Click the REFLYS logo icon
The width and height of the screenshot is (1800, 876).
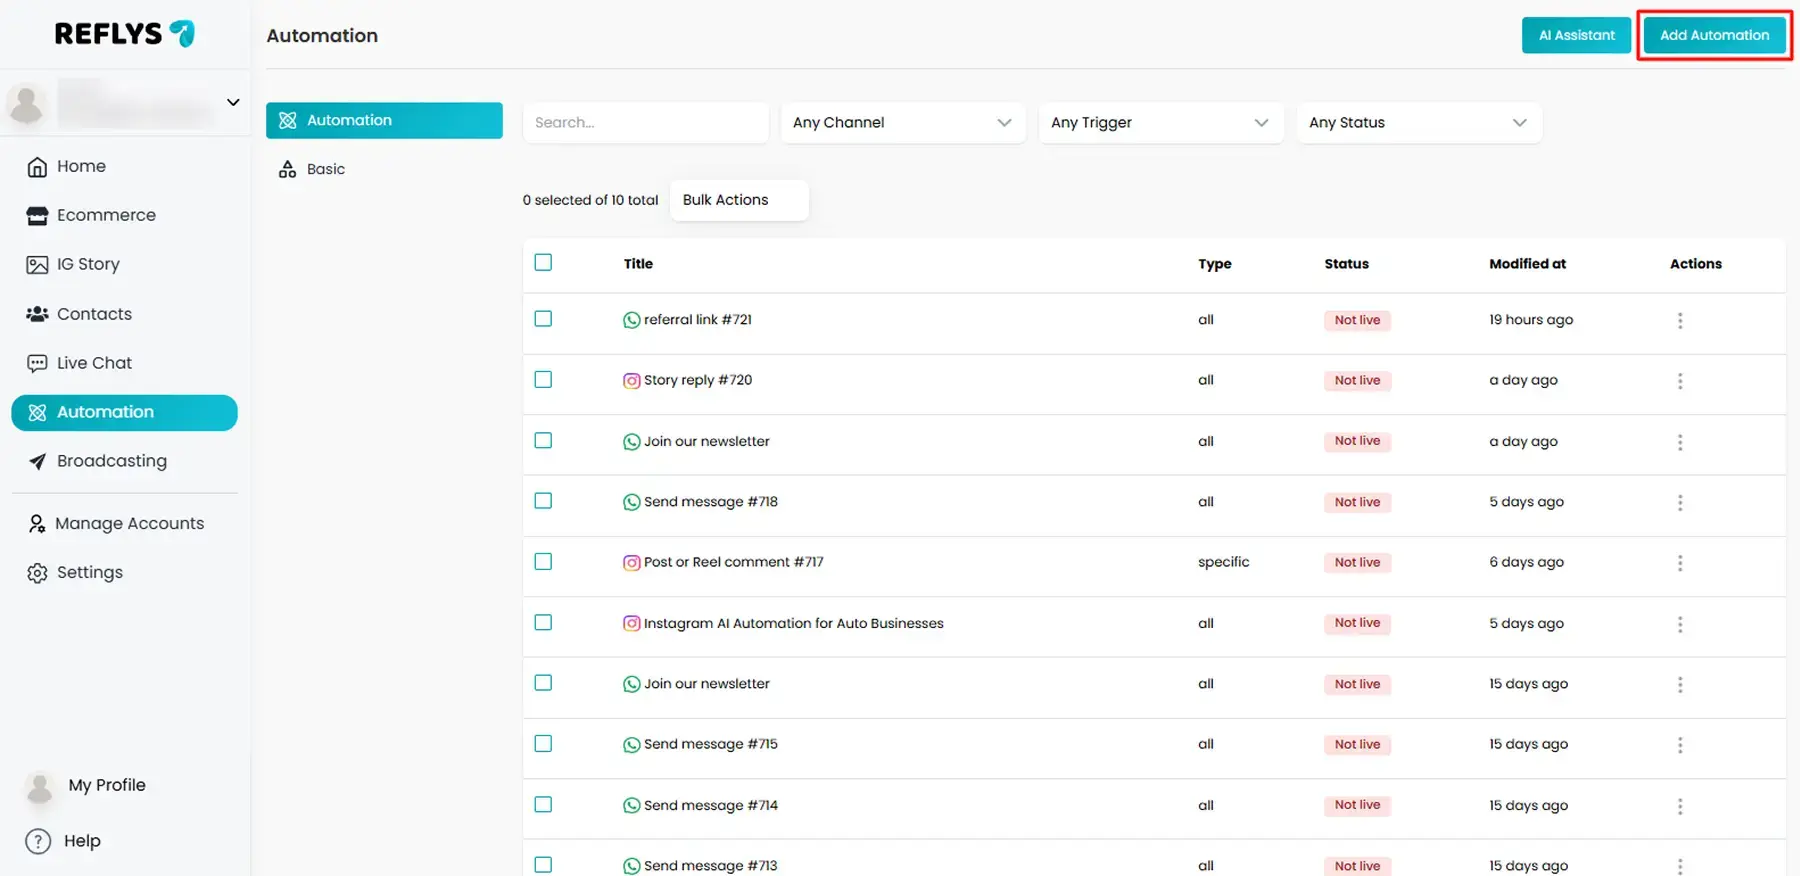182,34
